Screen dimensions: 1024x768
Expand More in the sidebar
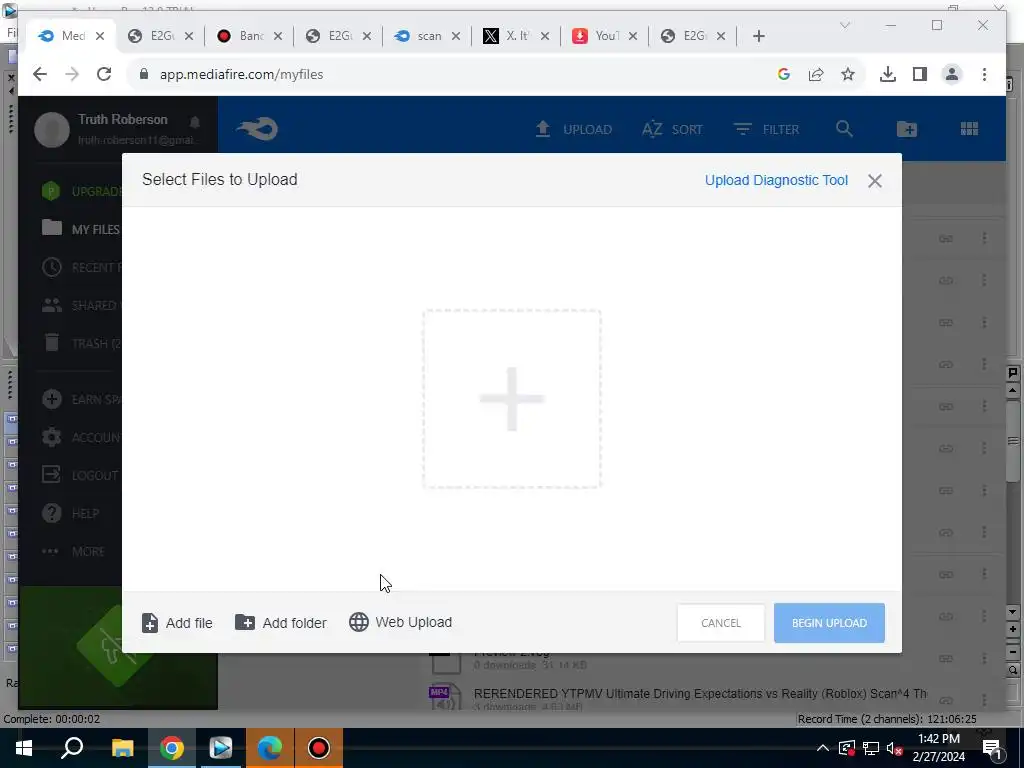click(73, 551)
